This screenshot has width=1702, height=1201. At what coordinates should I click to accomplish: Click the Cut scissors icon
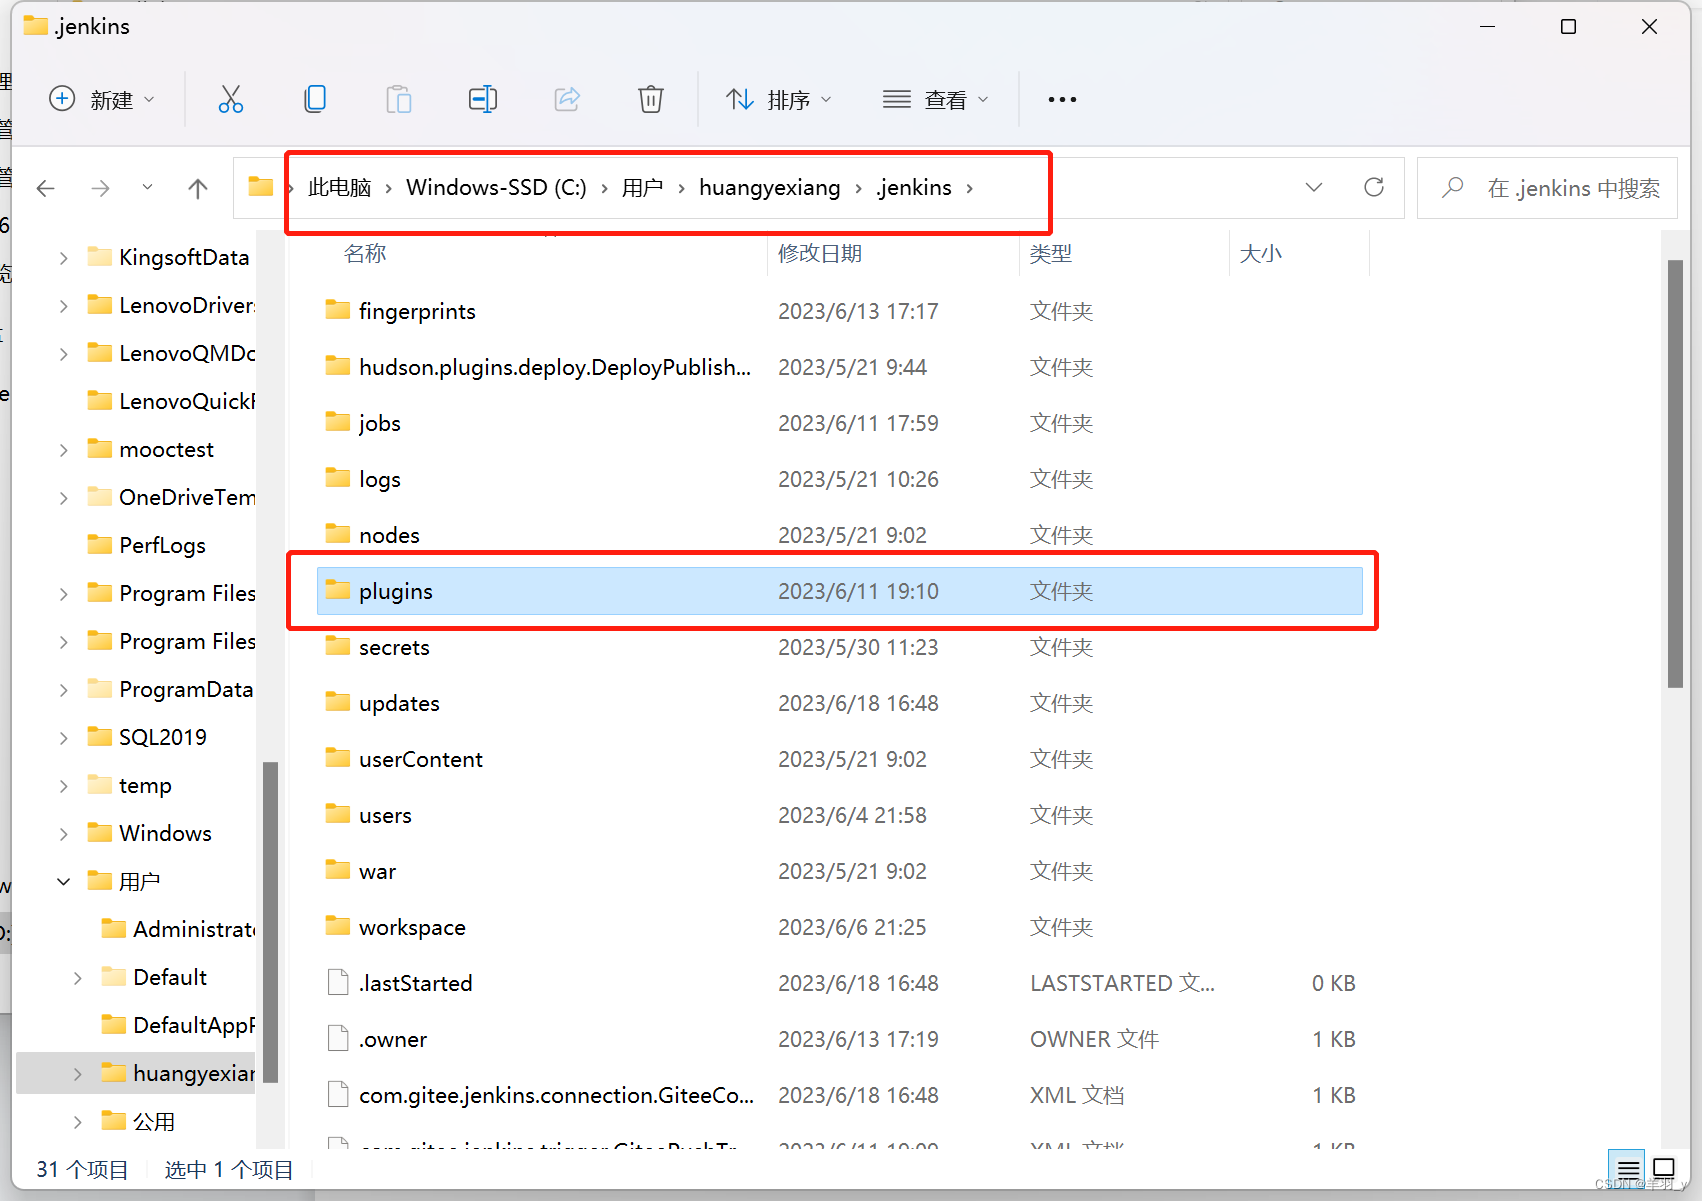click(x=231, y=99)
